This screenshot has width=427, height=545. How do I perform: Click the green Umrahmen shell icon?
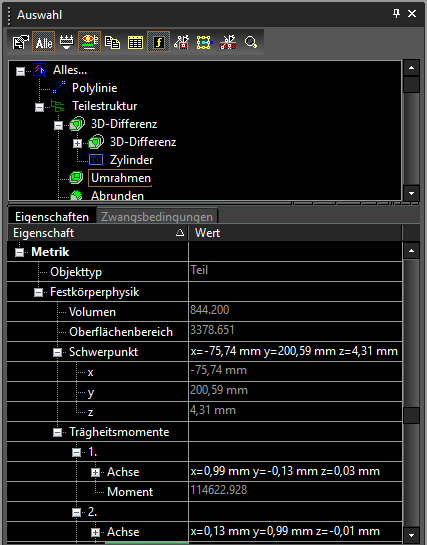coord(76,178)
